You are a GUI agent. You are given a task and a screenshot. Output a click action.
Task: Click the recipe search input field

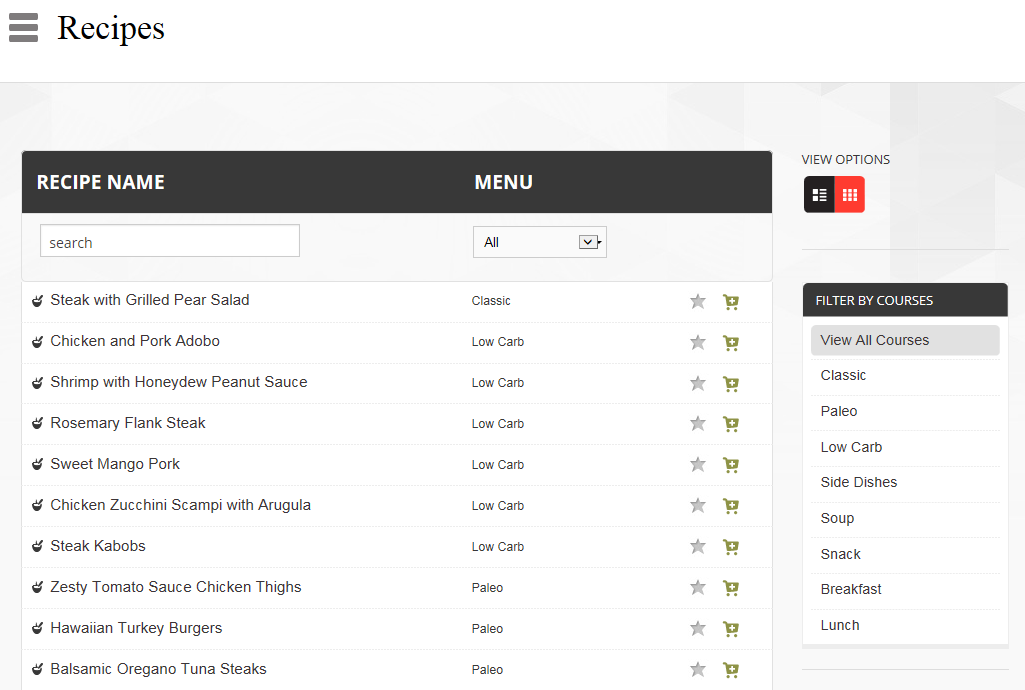click(170, 242)
